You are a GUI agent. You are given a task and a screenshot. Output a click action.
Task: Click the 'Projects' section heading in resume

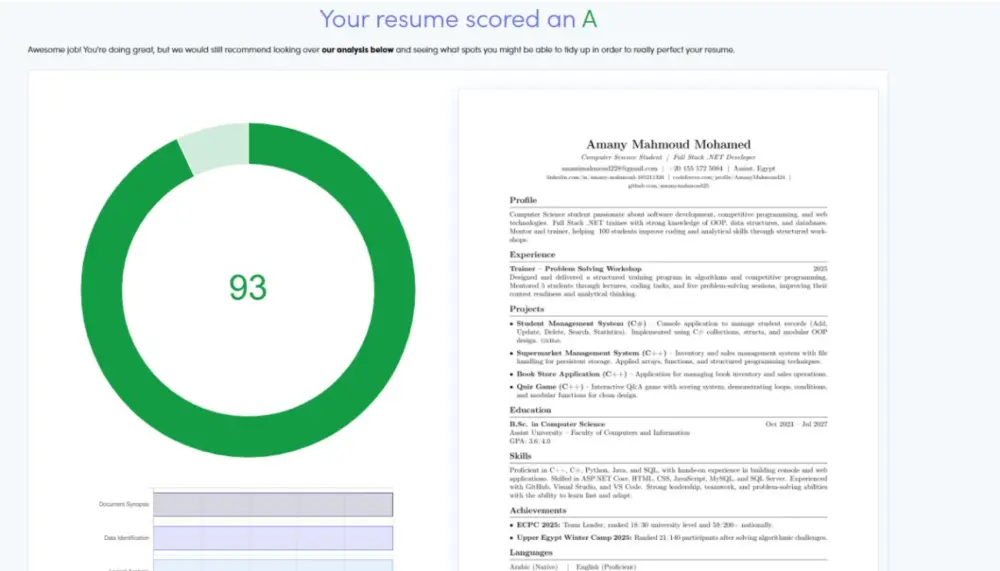[526, 309]
